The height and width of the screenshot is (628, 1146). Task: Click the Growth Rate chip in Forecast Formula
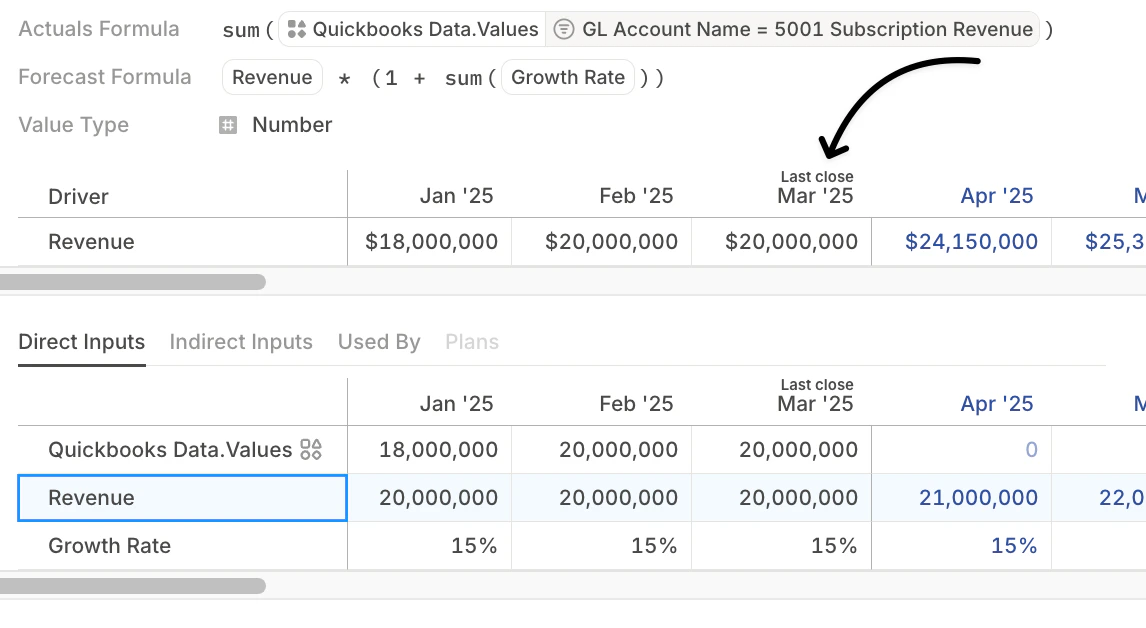[x=568, y=77]
